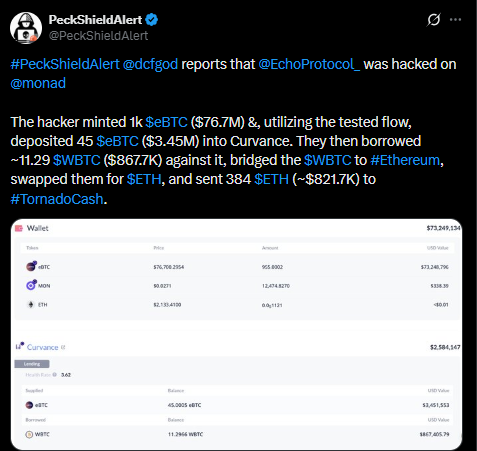Click the PeckShieldAlert display name
This screenshot has height=451, width=477.
tap(95, 20)
